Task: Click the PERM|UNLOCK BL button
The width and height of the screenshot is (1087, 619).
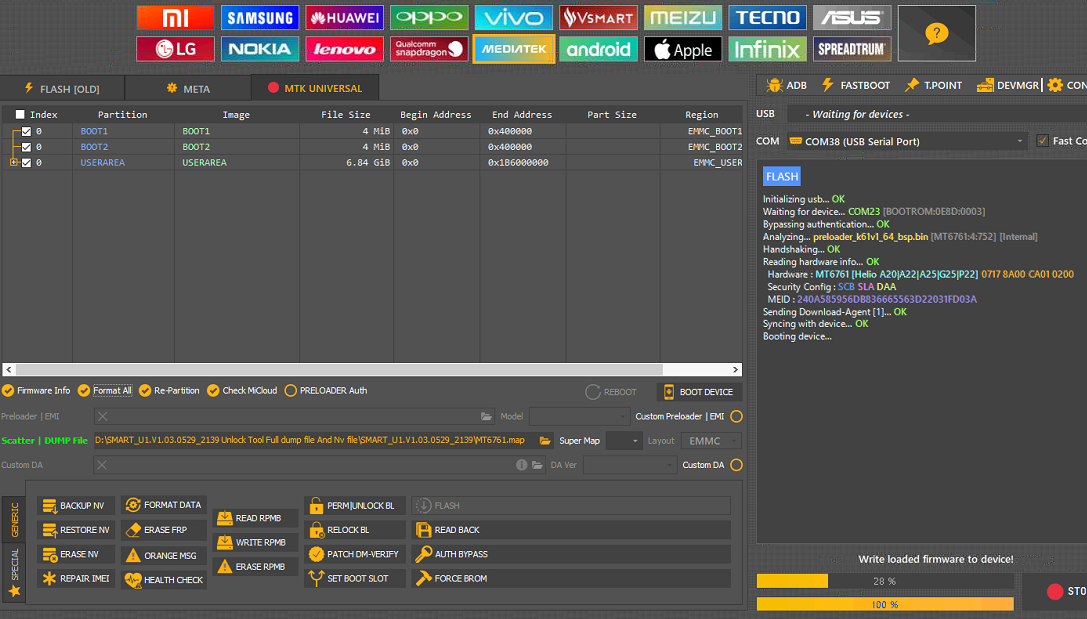Action: pos(354,506)
